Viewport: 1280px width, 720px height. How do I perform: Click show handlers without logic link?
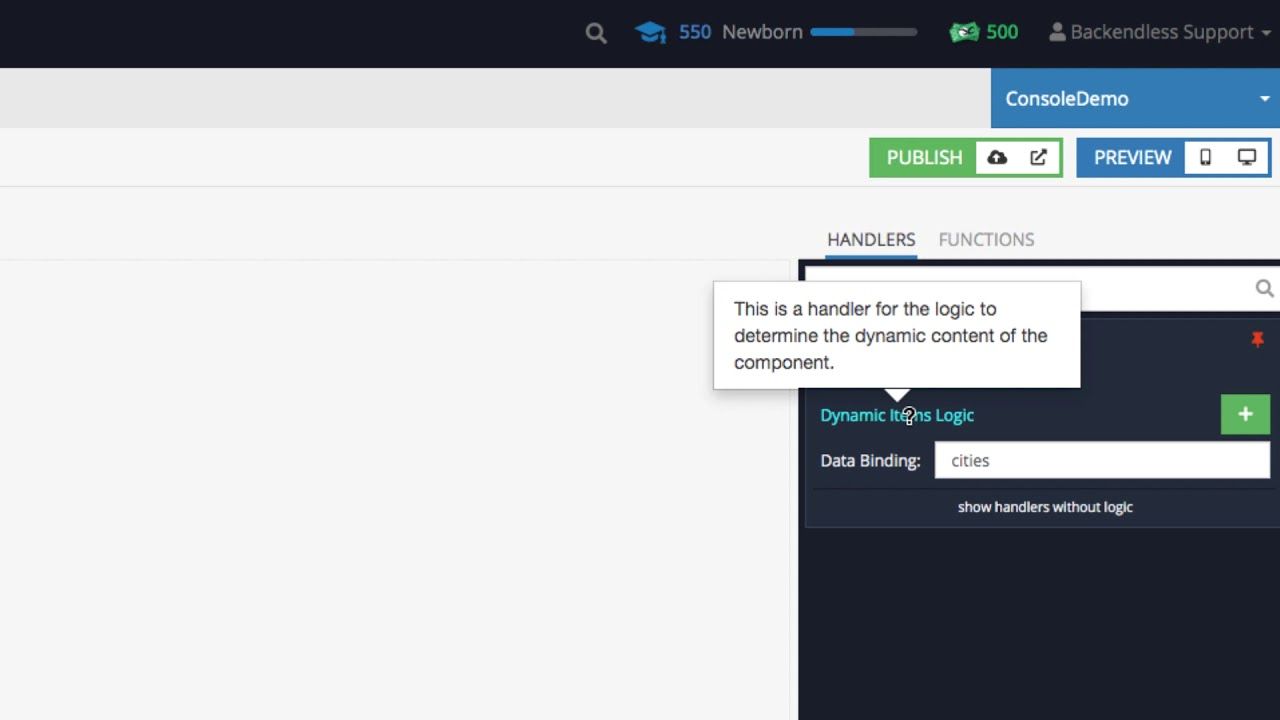coord(1045,507)
